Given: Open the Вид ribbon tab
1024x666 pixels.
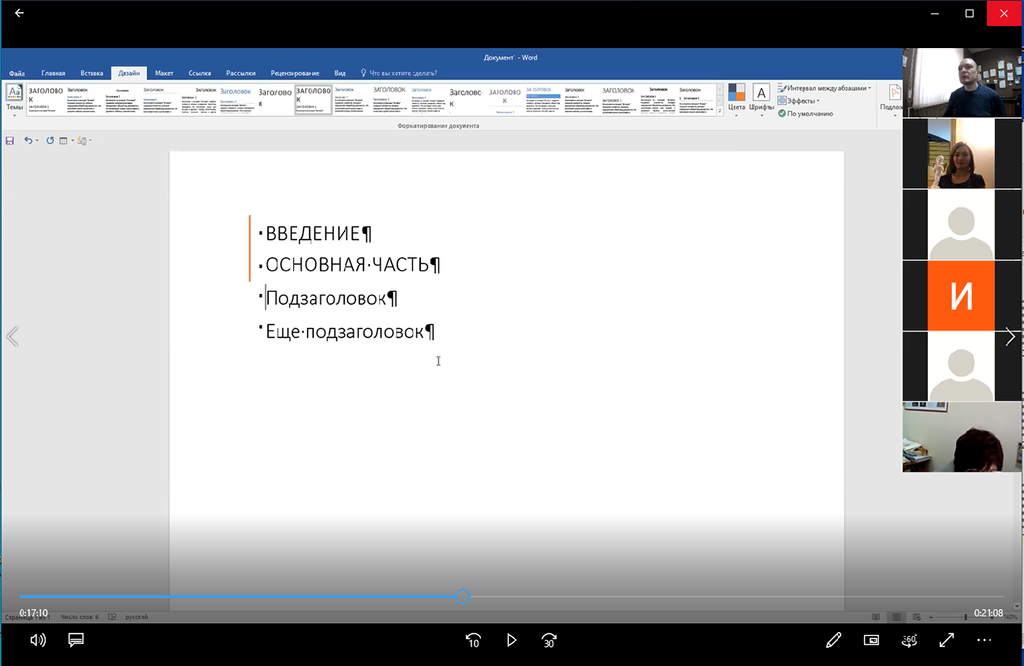Looking at the screenshot, I should [340, 73].
